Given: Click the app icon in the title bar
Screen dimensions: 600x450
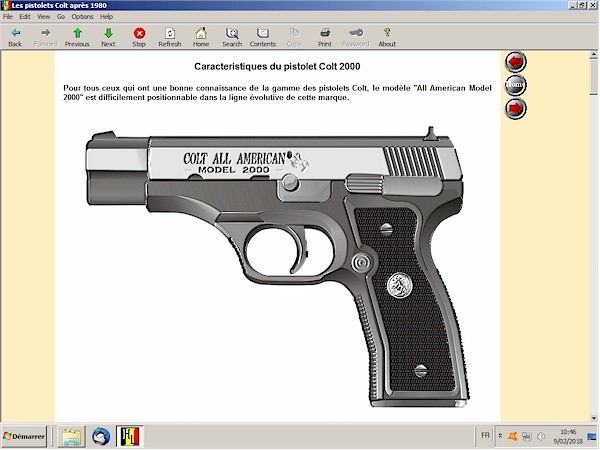Looking at the screenshot, I should (x=5, y=5).
